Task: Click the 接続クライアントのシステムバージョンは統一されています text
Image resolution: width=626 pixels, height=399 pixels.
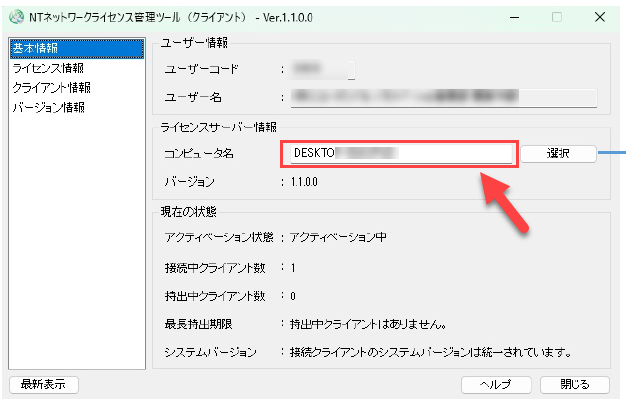Action: pos(431,352)
